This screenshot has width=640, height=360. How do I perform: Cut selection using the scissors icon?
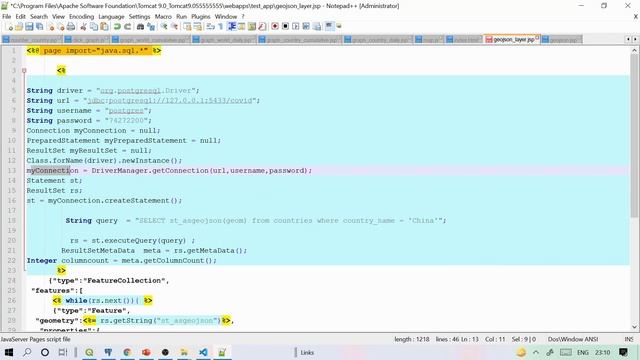pyautogui.click(x=83, y=27)
